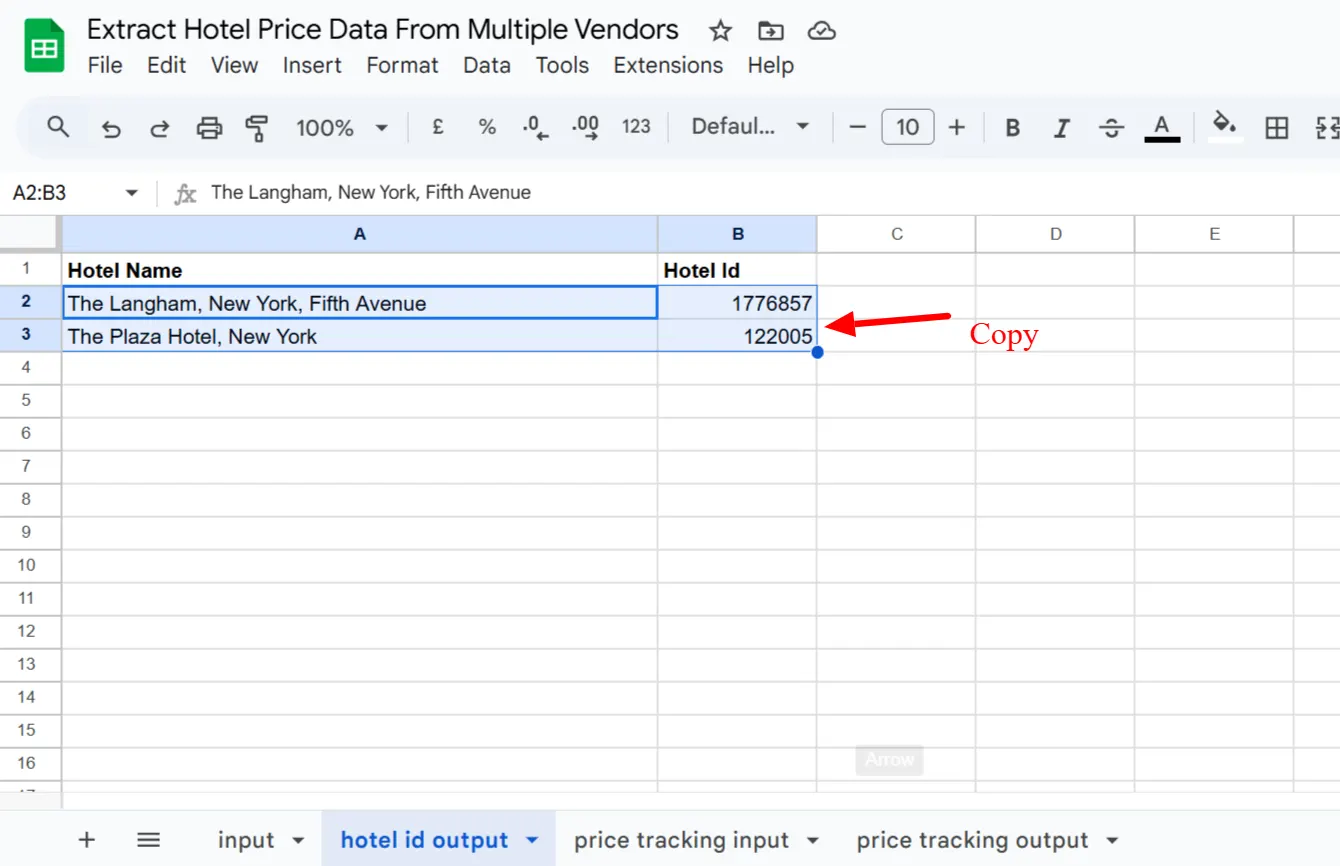
Task: Toggle bold formatting
Action: (1013, 128)
